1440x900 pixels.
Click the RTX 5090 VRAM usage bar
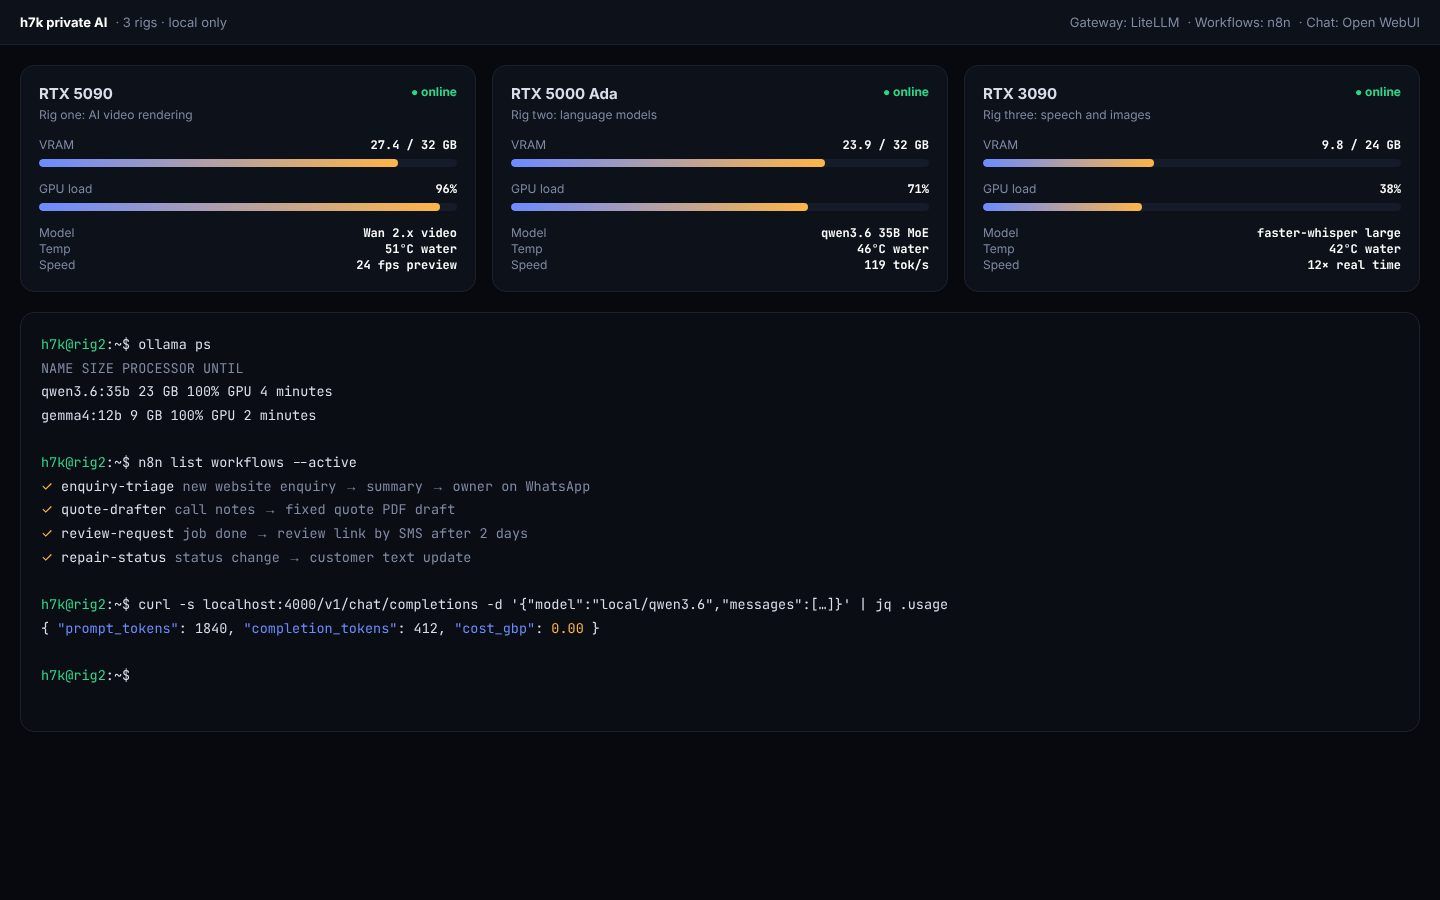248,163
